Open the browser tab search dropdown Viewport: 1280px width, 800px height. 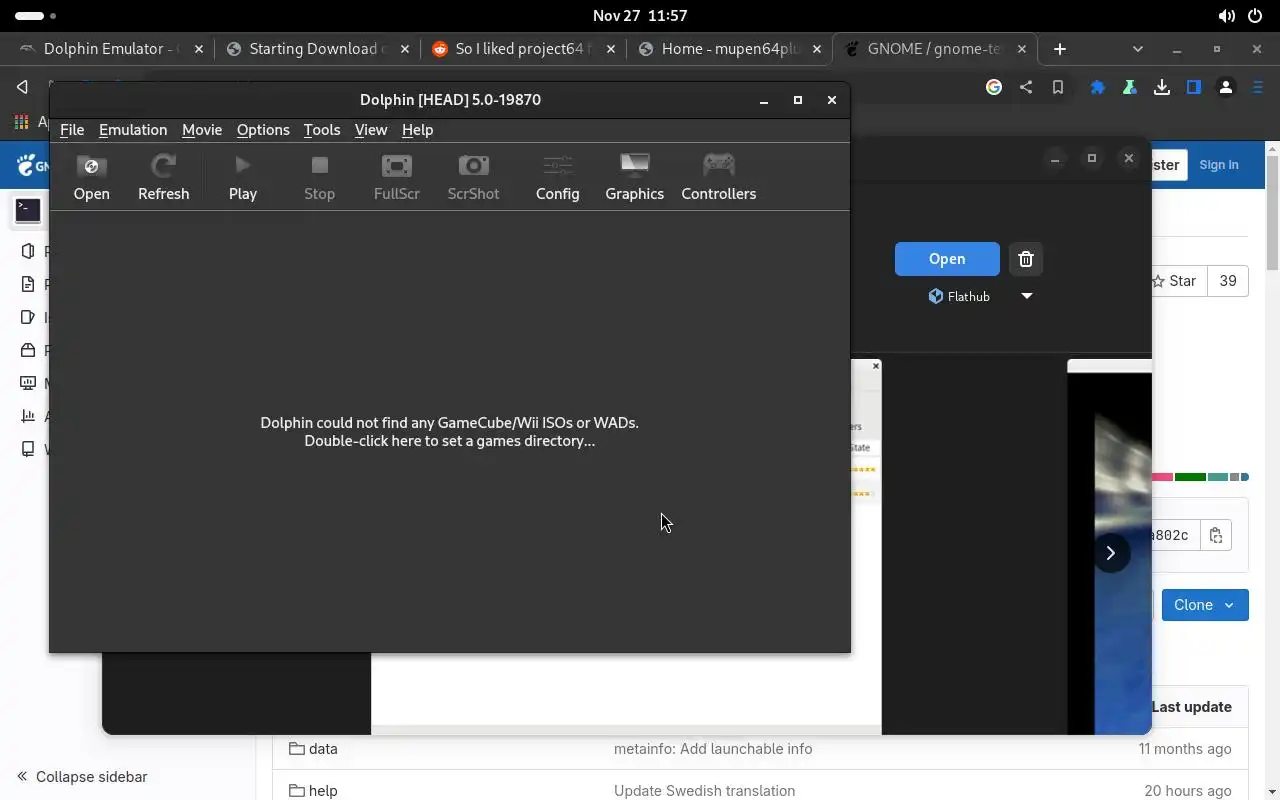(1137, 48)
